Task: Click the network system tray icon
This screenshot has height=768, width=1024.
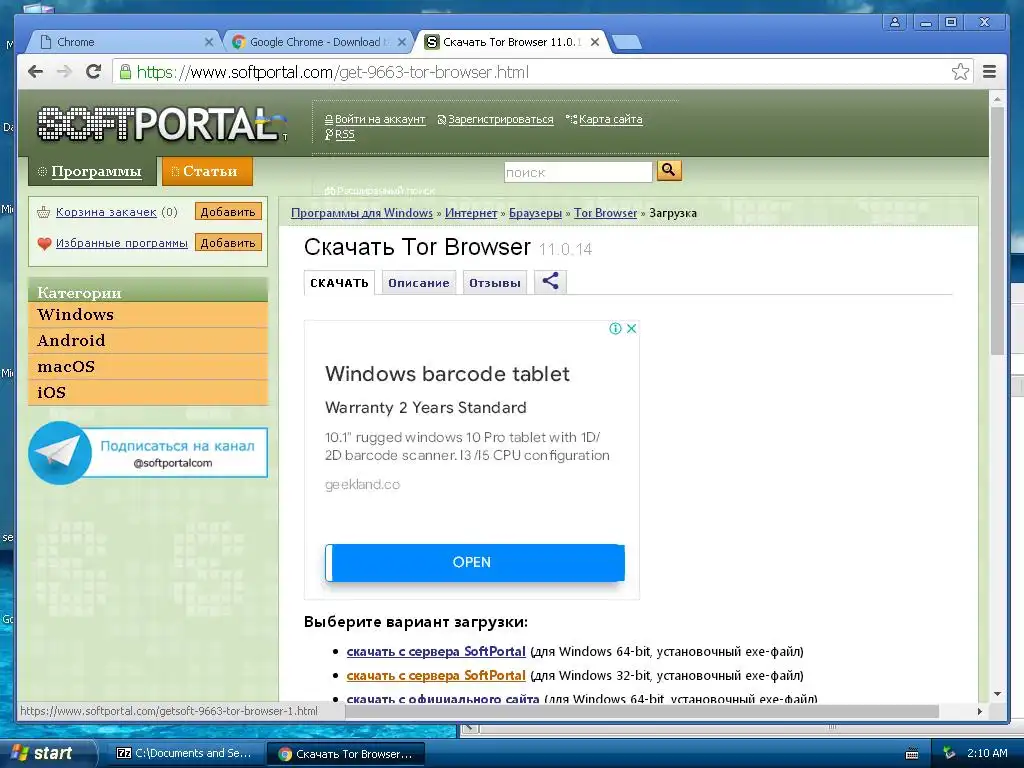Action: pos(949,753)
